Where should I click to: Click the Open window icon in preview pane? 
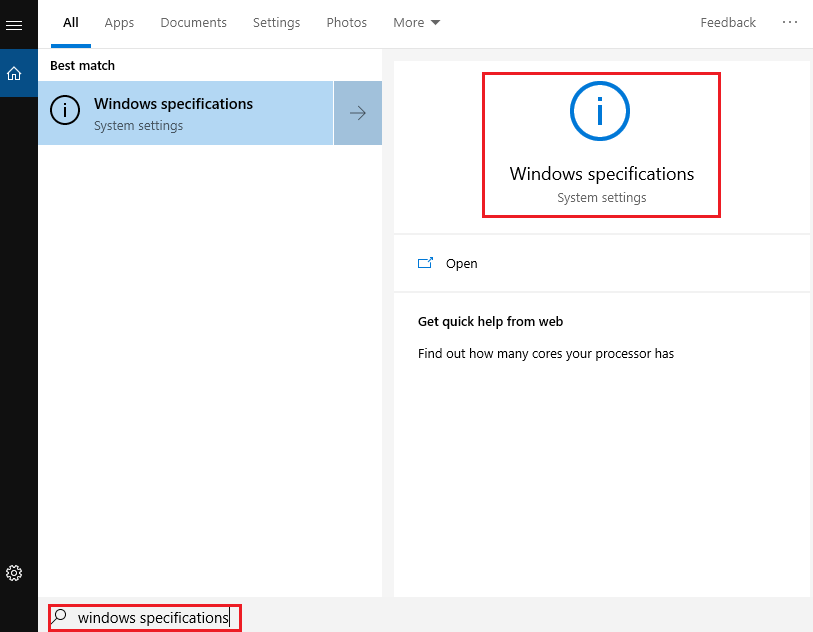425,264
